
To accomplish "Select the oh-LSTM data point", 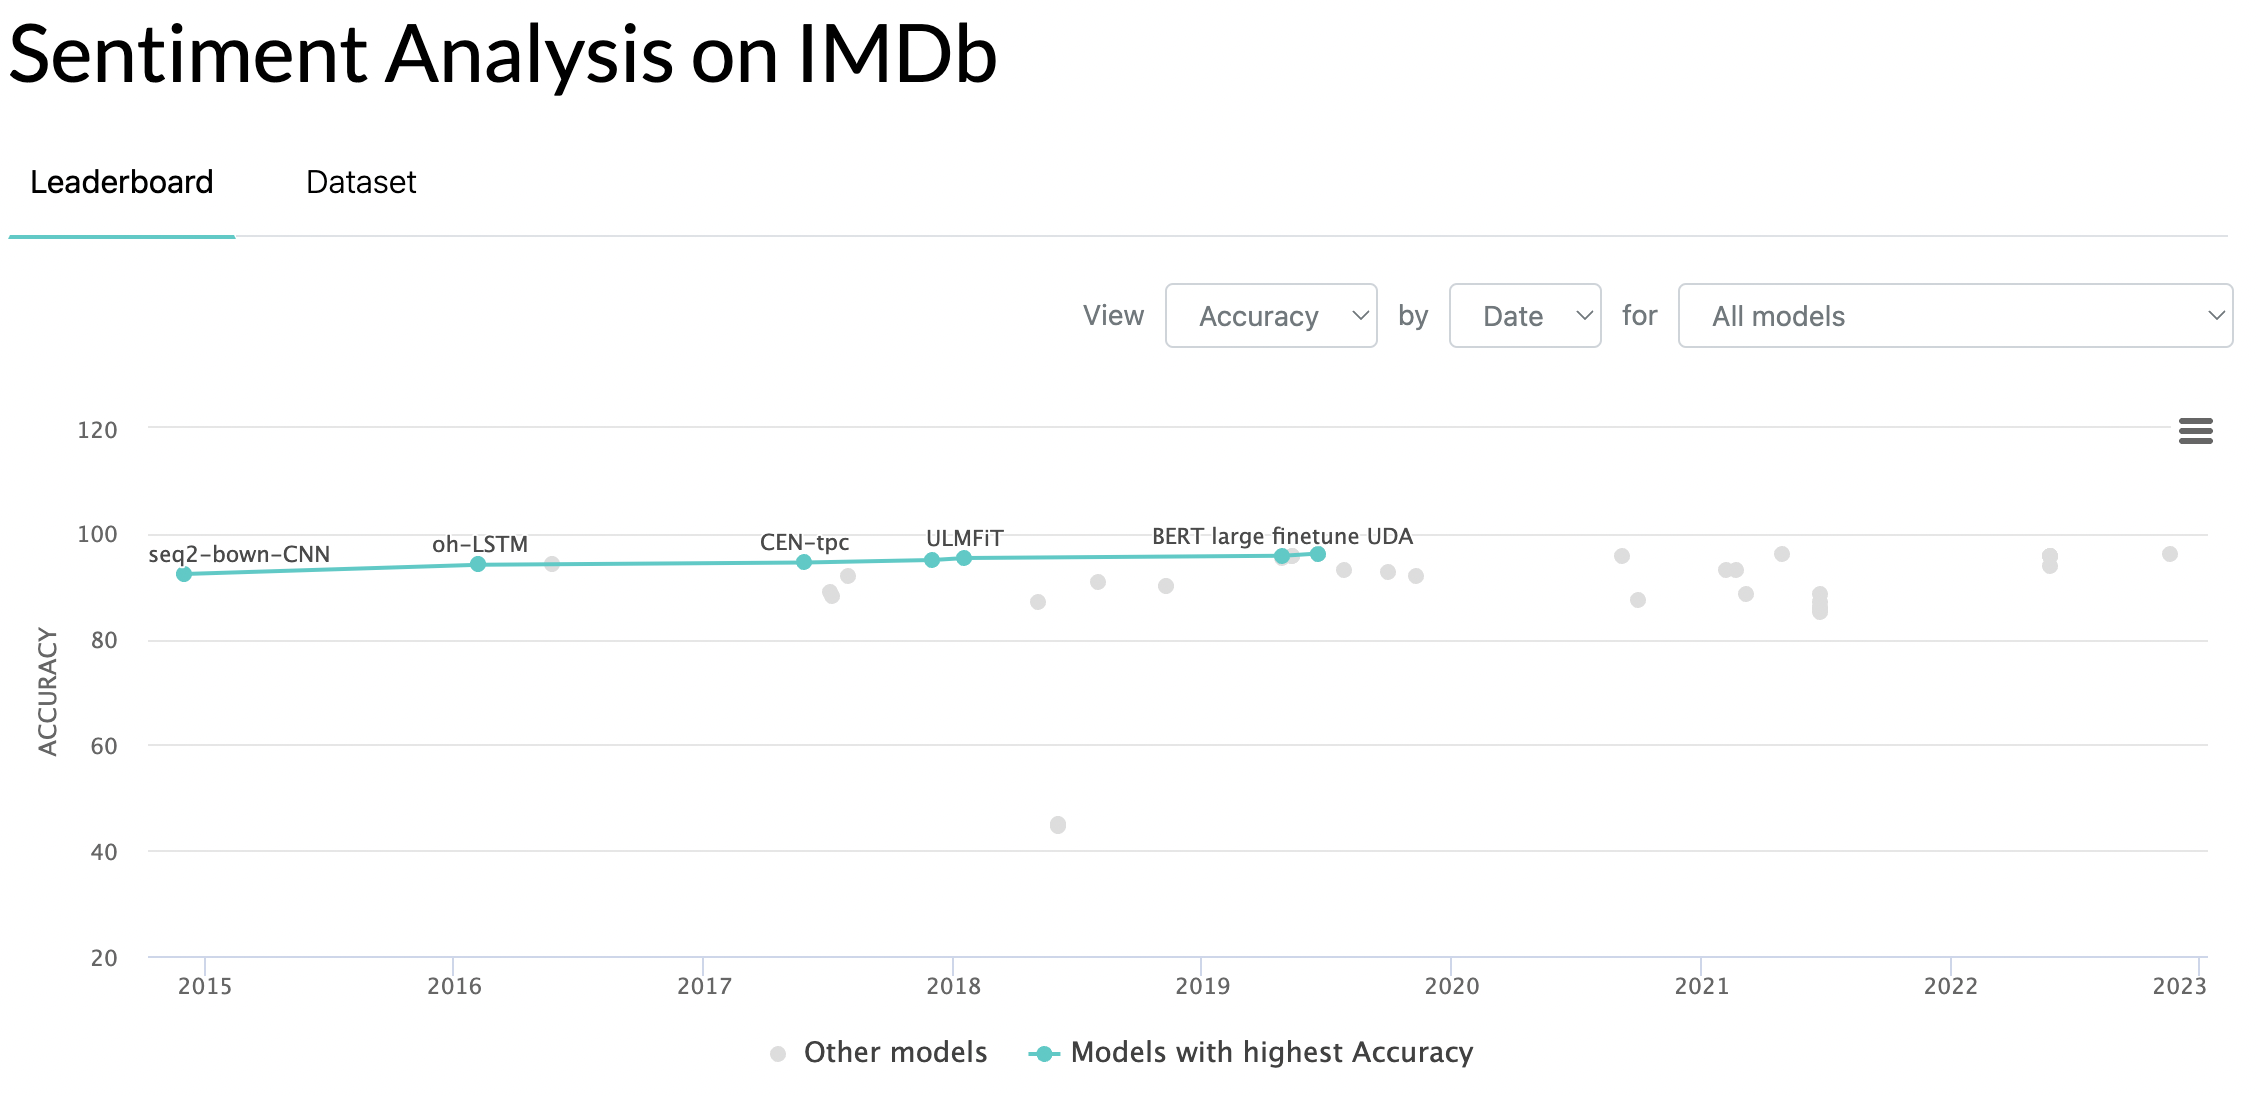I will [x=478, y=564].
